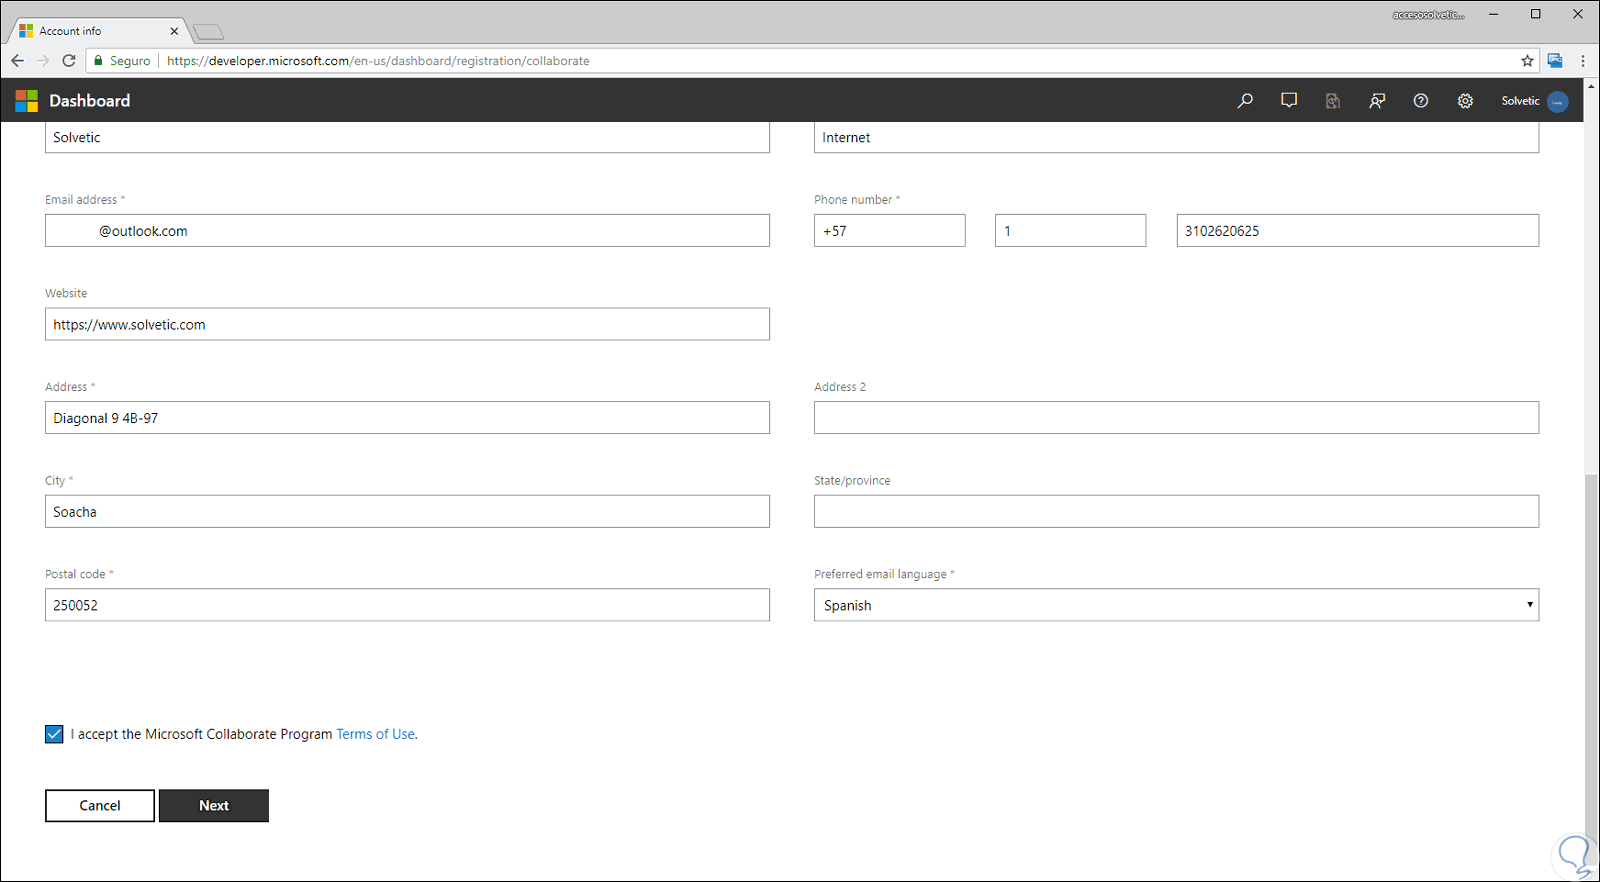Click the feedback person icon
This screenshot has width=1600, height=882.
tap(1377, 101)
